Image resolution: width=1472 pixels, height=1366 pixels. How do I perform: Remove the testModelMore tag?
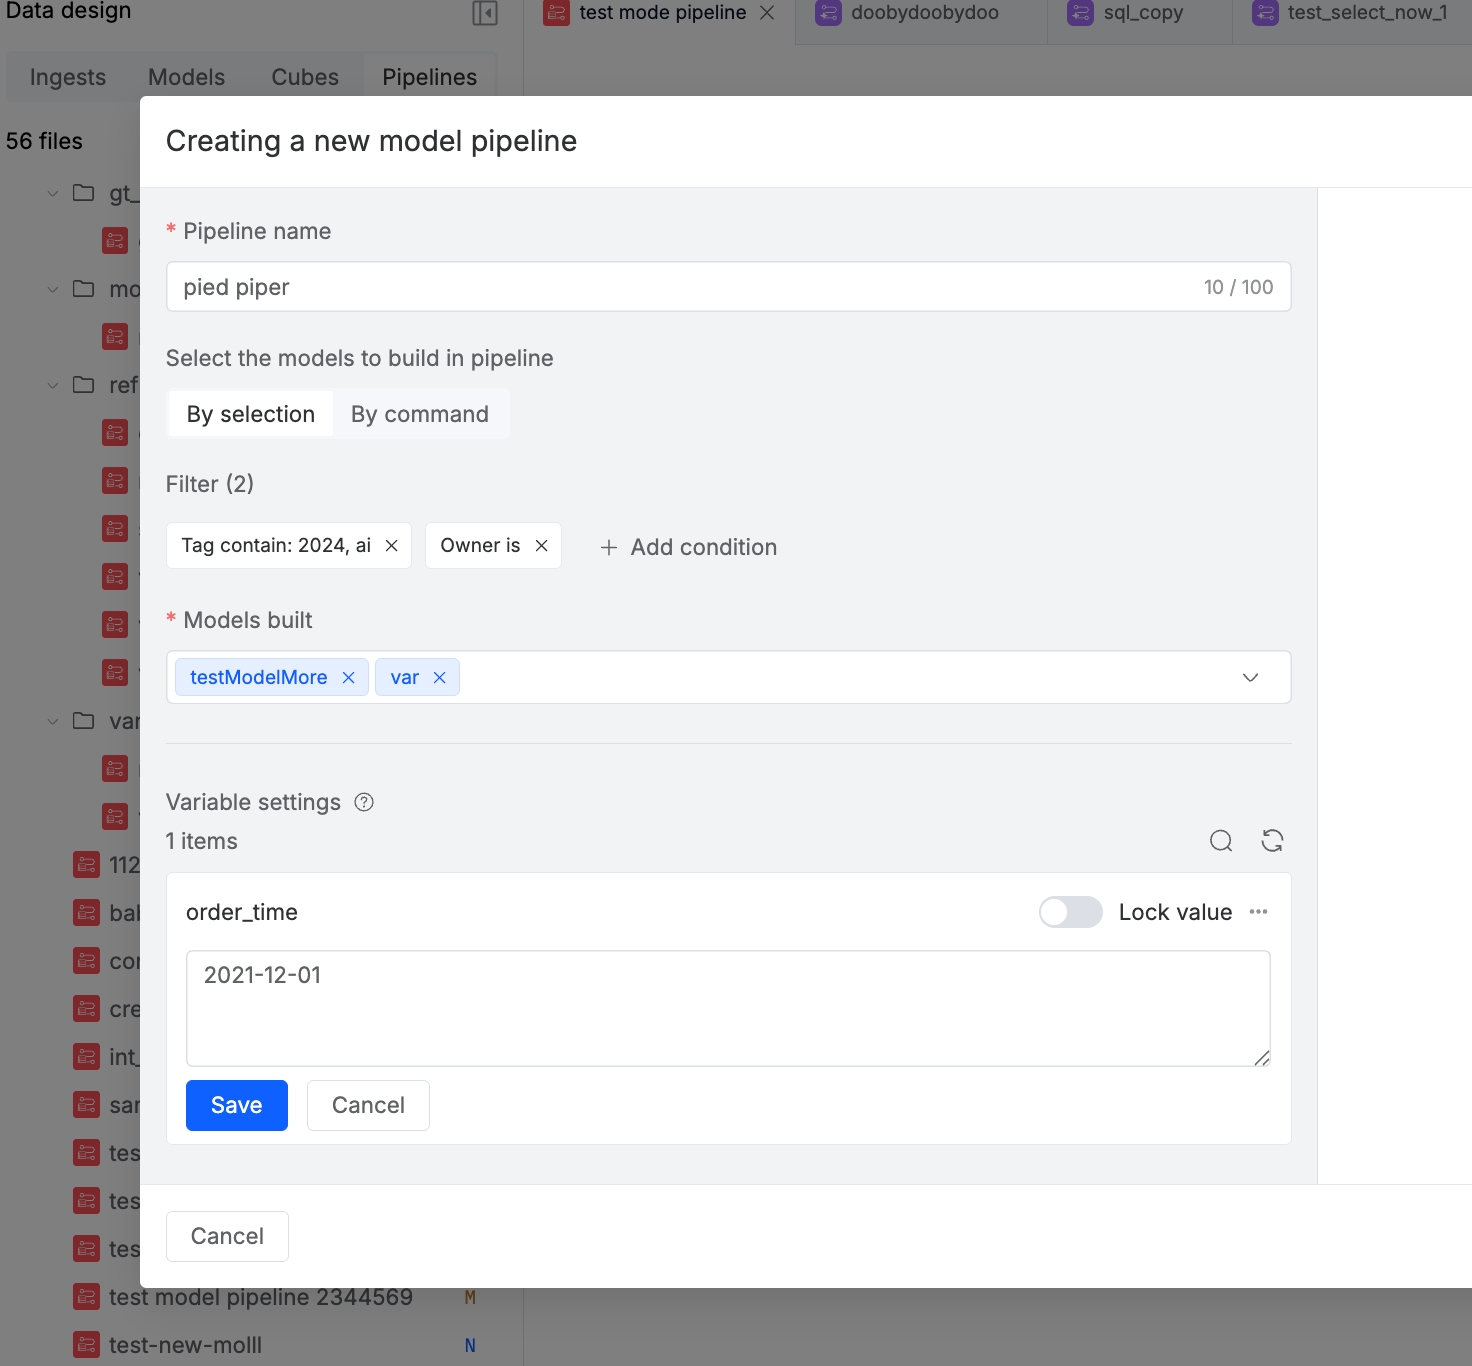point(349,678)
